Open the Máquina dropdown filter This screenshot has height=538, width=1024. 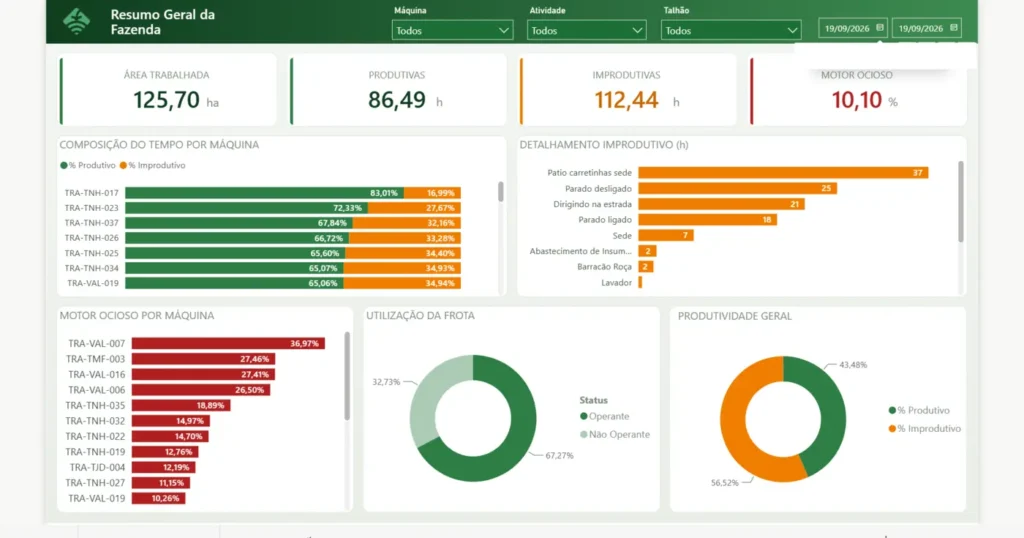(x=452, y=30)
